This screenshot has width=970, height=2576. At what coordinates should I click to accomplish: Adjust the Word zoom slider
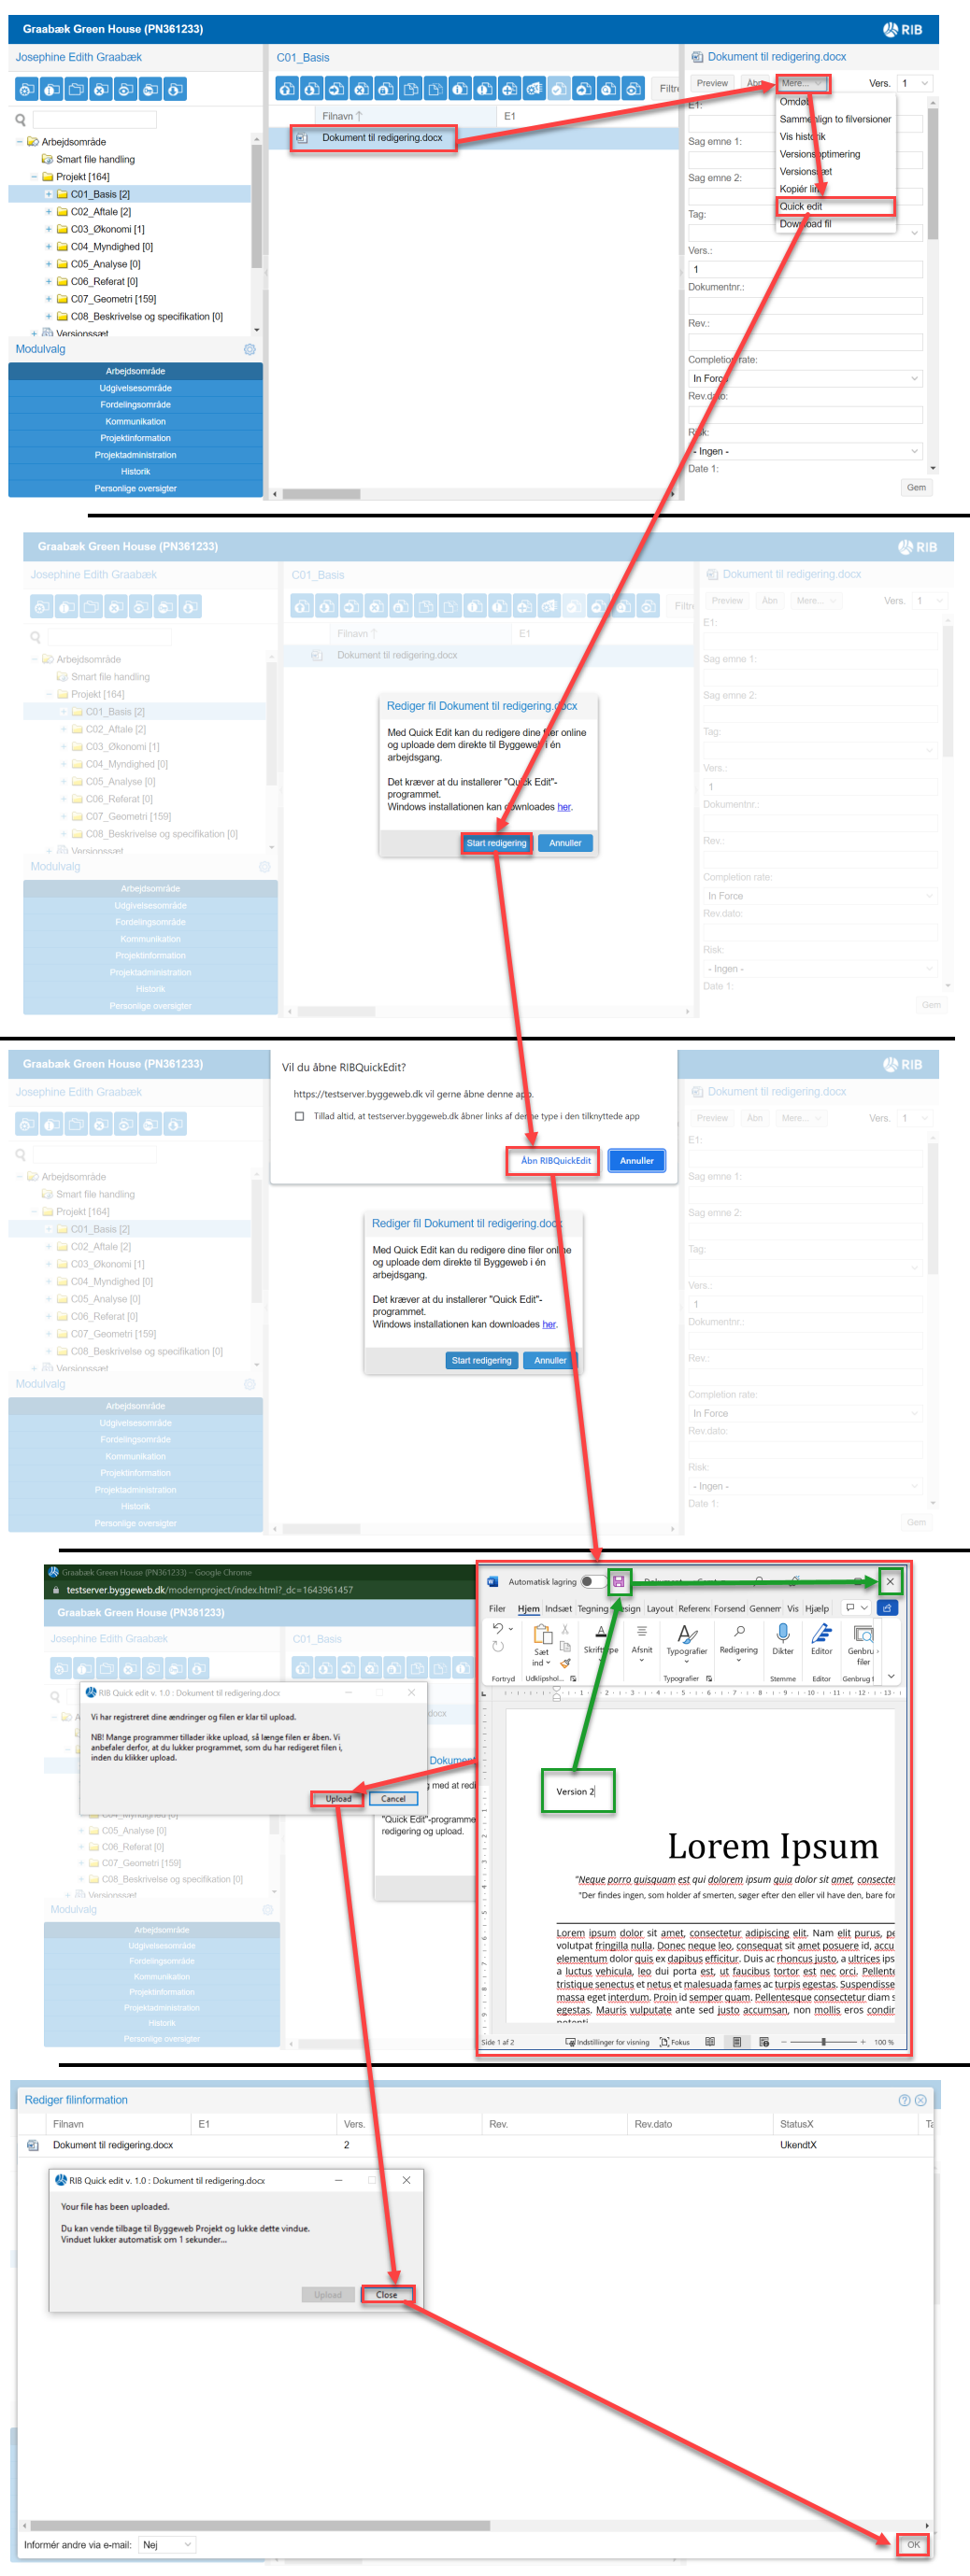[823, 2041]
